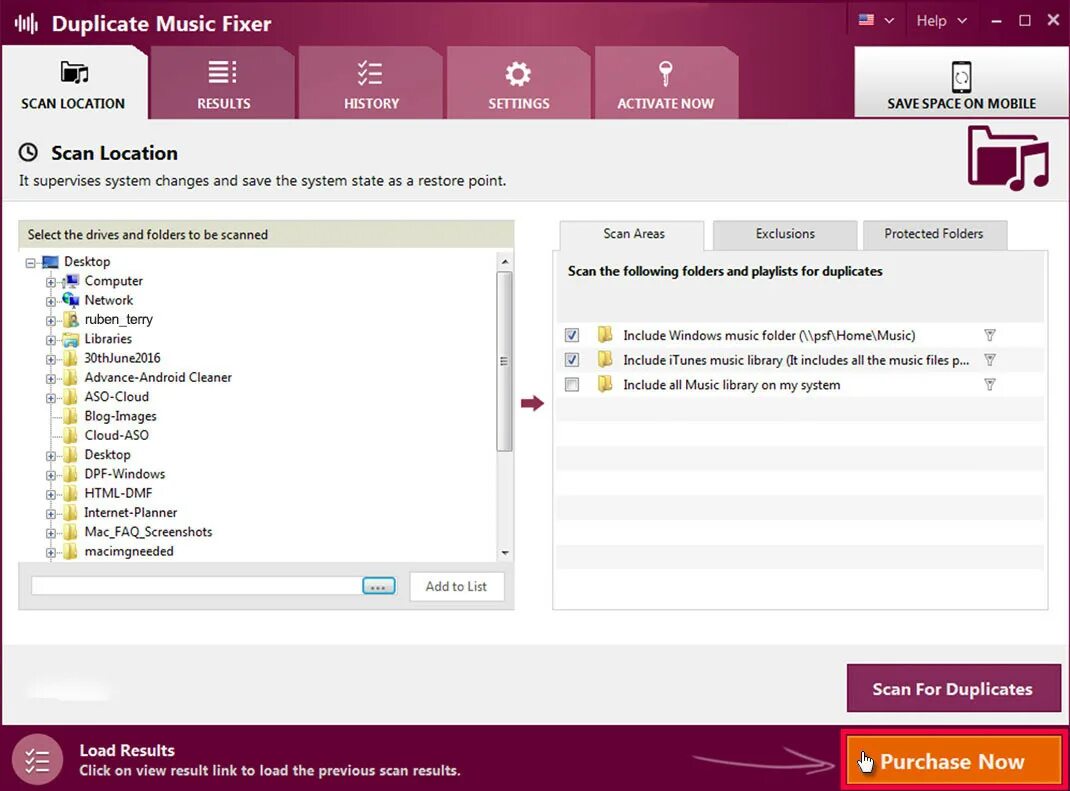
Task: Select the Internet-Planner folder
Action: (x=130, y=513)
